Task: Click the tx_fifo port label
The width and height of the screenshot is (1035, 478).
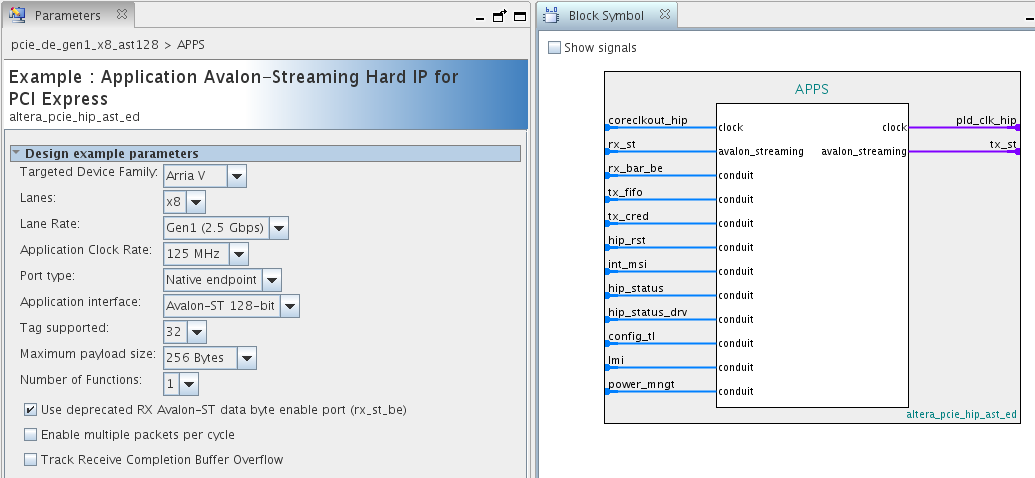Action: click(x=625, y=192)
